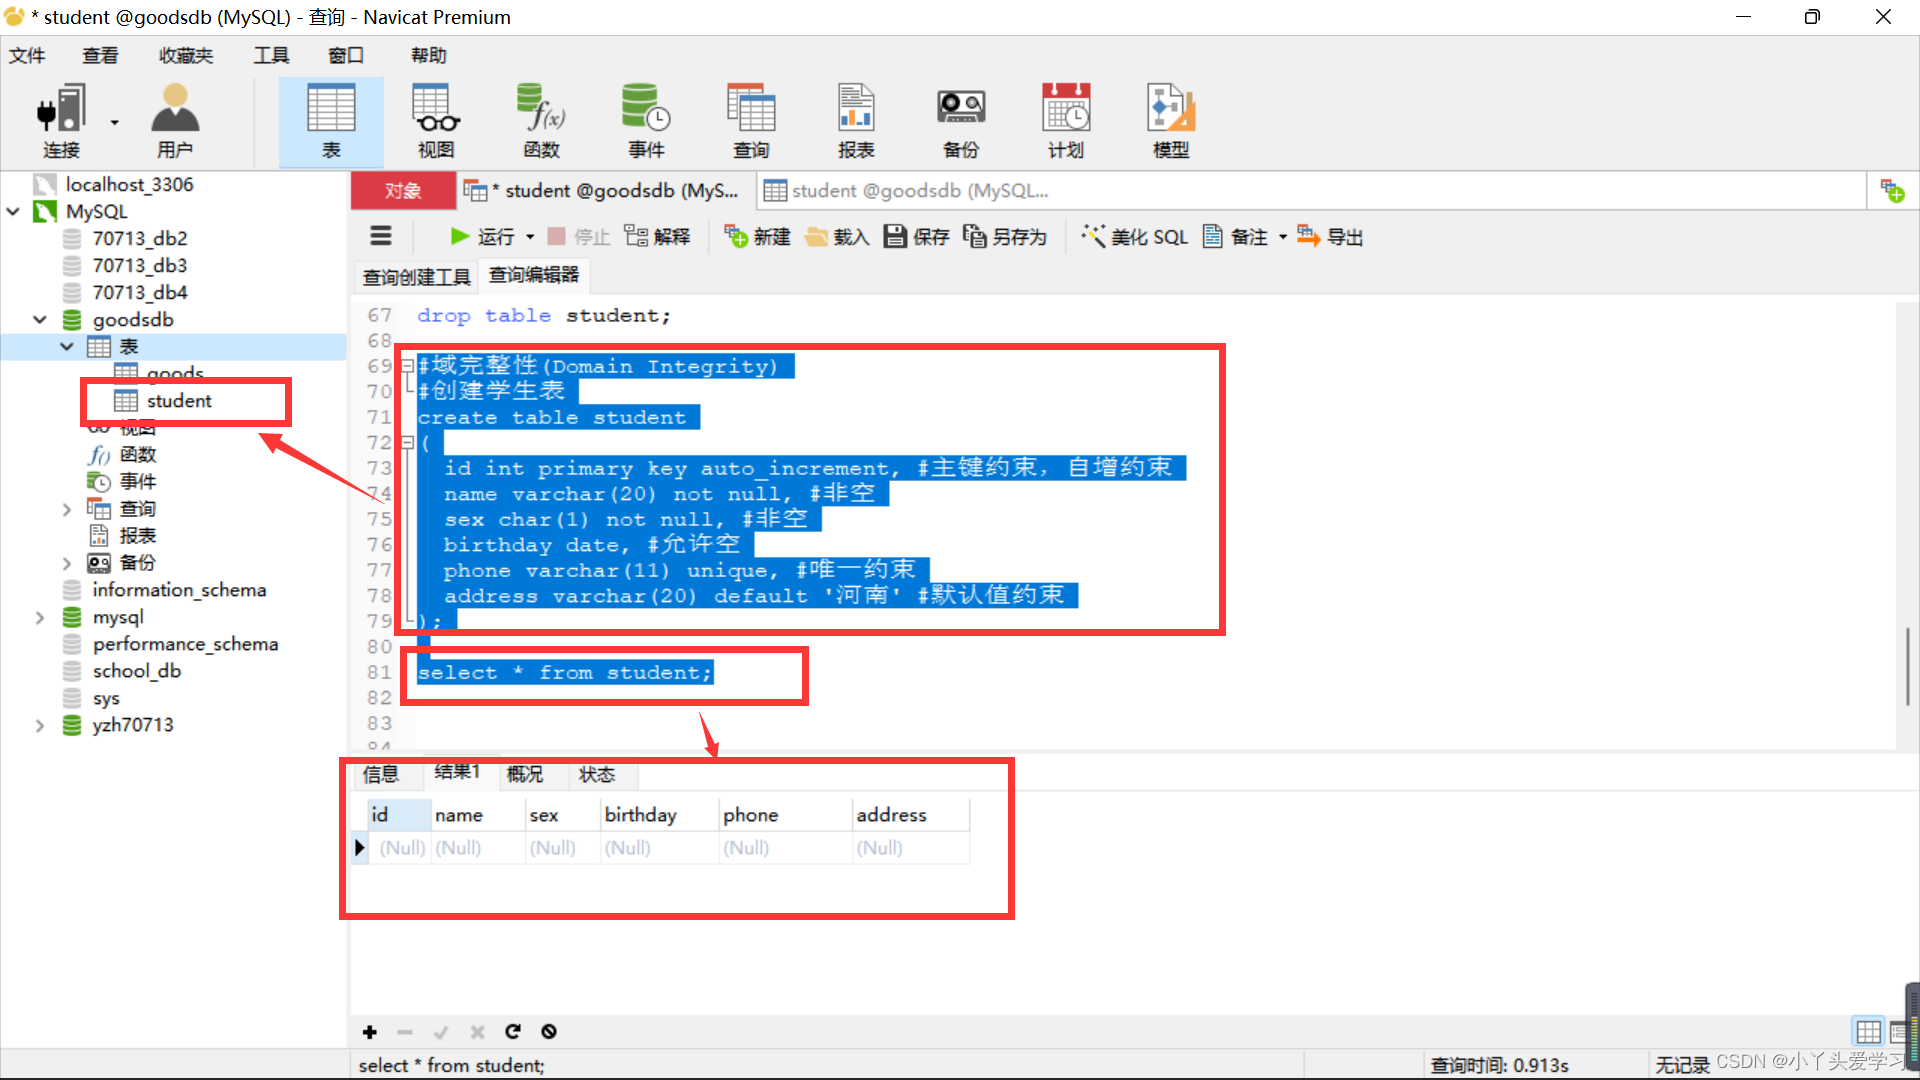Open the Schedule (计划) tool
The image size is (1920, 1080).
click(1066, 122)
